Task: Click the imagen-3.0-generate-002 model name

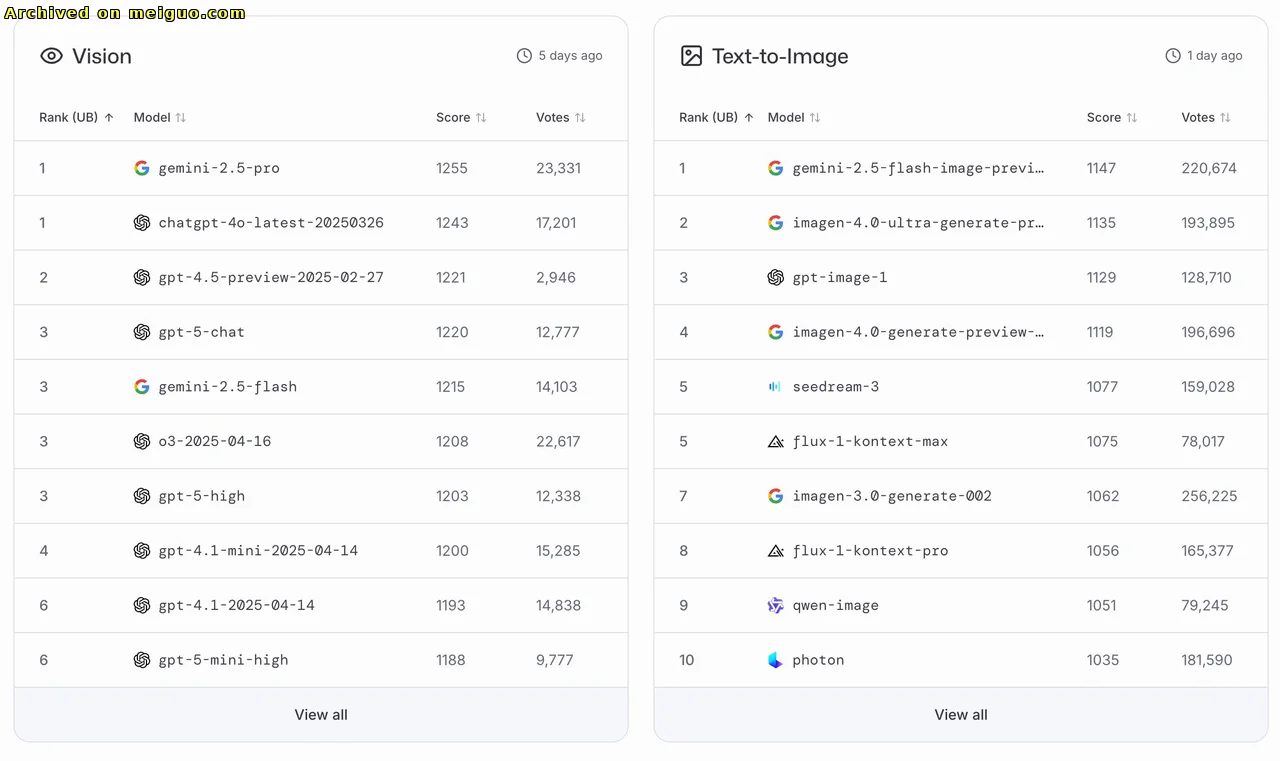Action: point(892,496)
